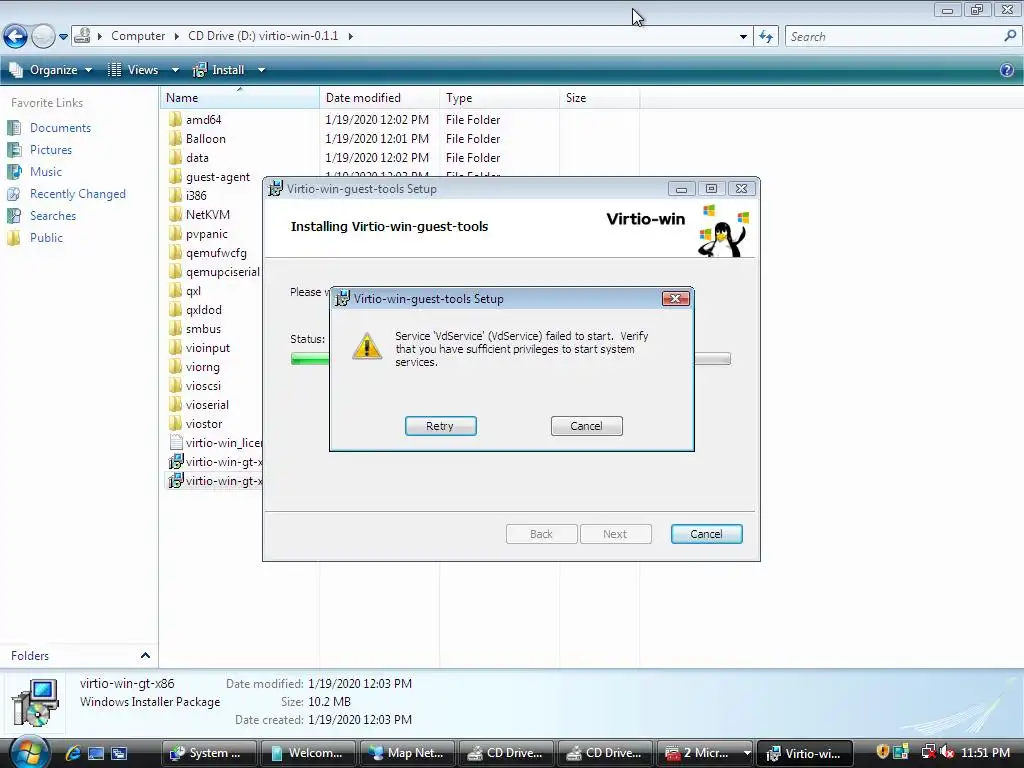The image size is (1024, 768).
Task: Click the Forward navigation arrow in Explorer
Action: point(43,36)
